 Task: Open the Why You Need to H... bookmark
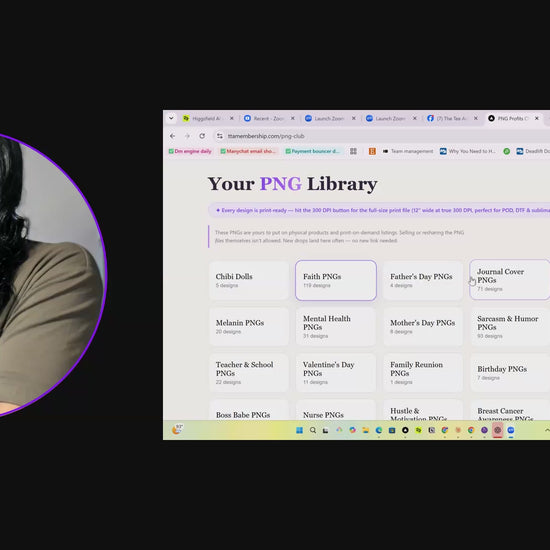click(x=468, y=151)
